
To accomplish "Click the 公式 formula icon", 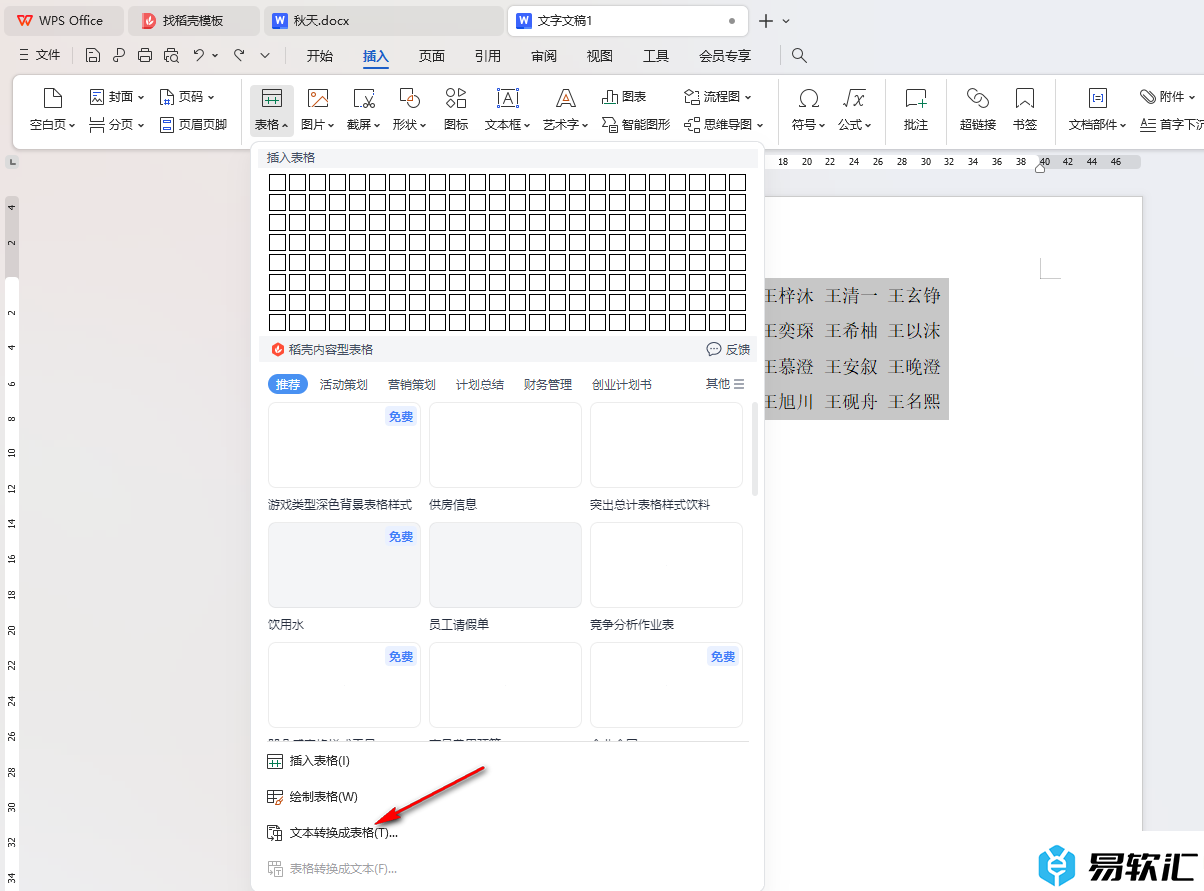I will coord(854,98).
